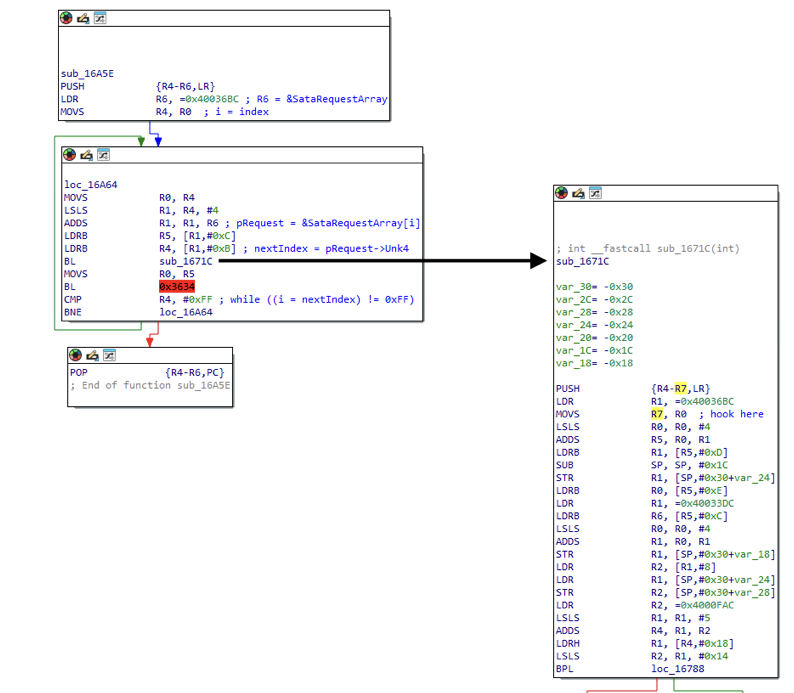Click the LDRH R1, [R4,#0x18] instruction

pyautogui.click(x=645, y=643)
